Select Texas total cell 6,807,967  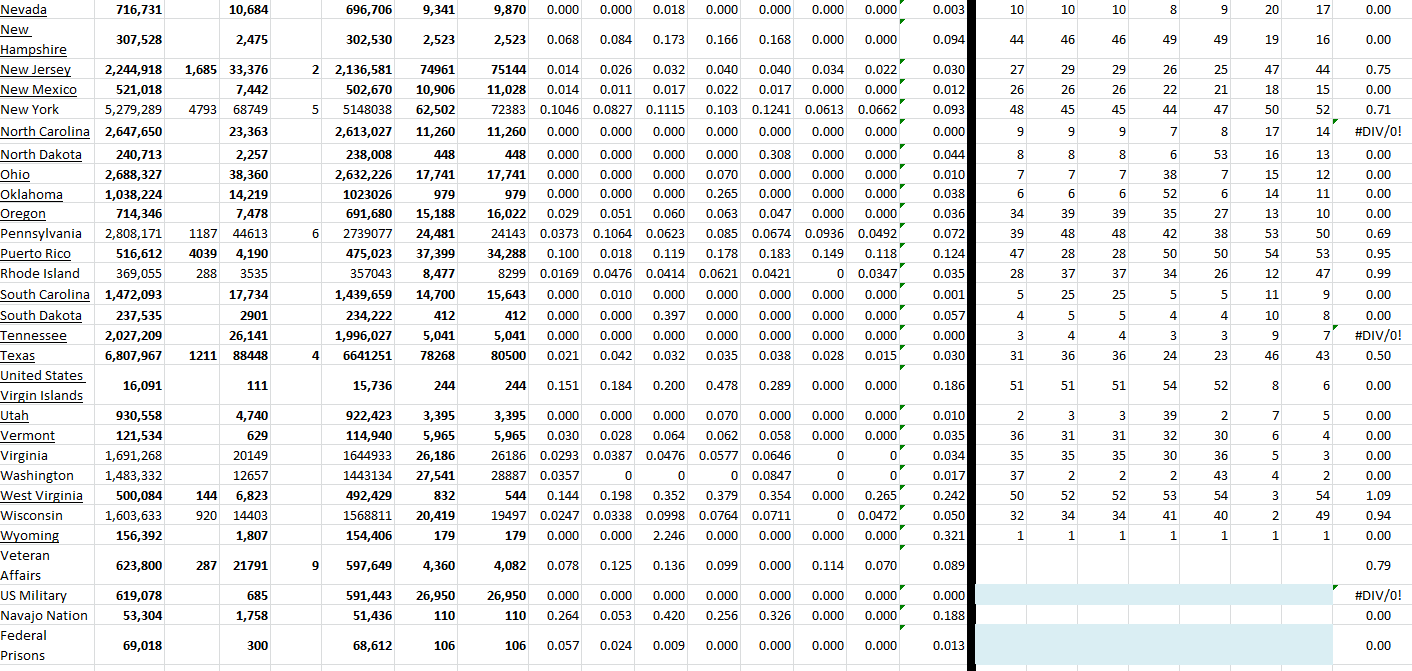(x=134, y=356)
